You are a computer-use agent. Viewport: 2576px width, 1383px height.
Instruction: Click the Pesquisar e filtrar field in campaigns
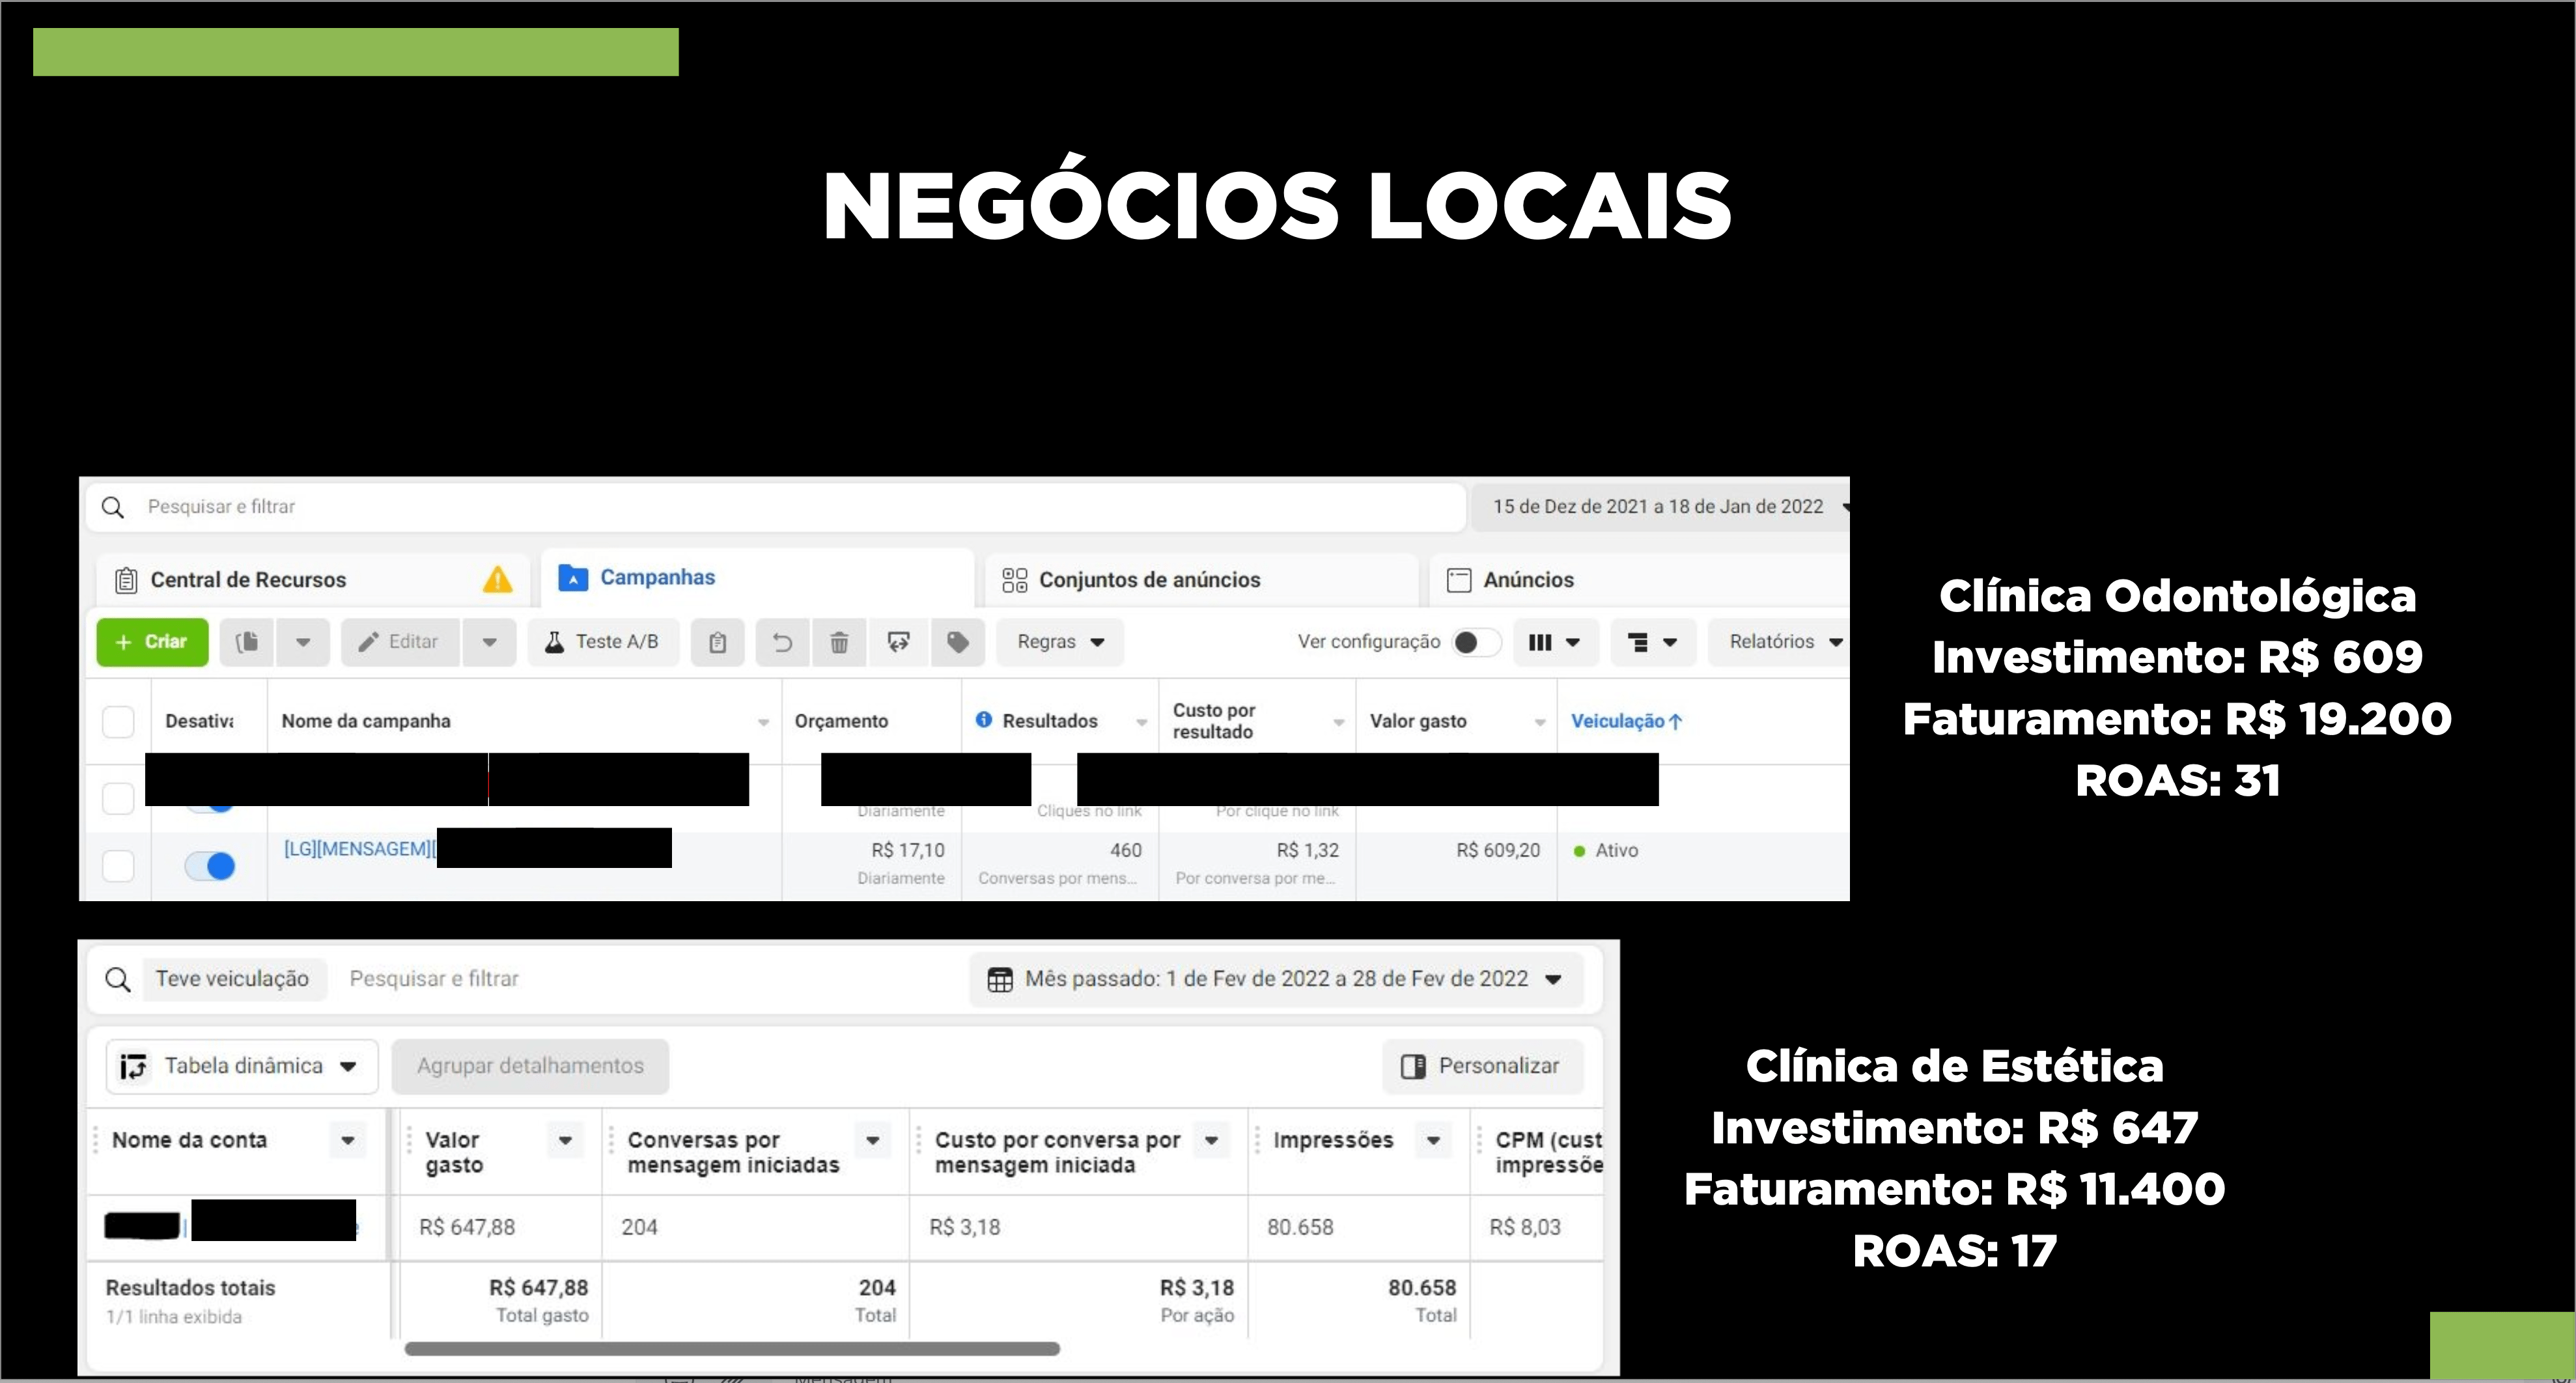[x=775, y=507]
